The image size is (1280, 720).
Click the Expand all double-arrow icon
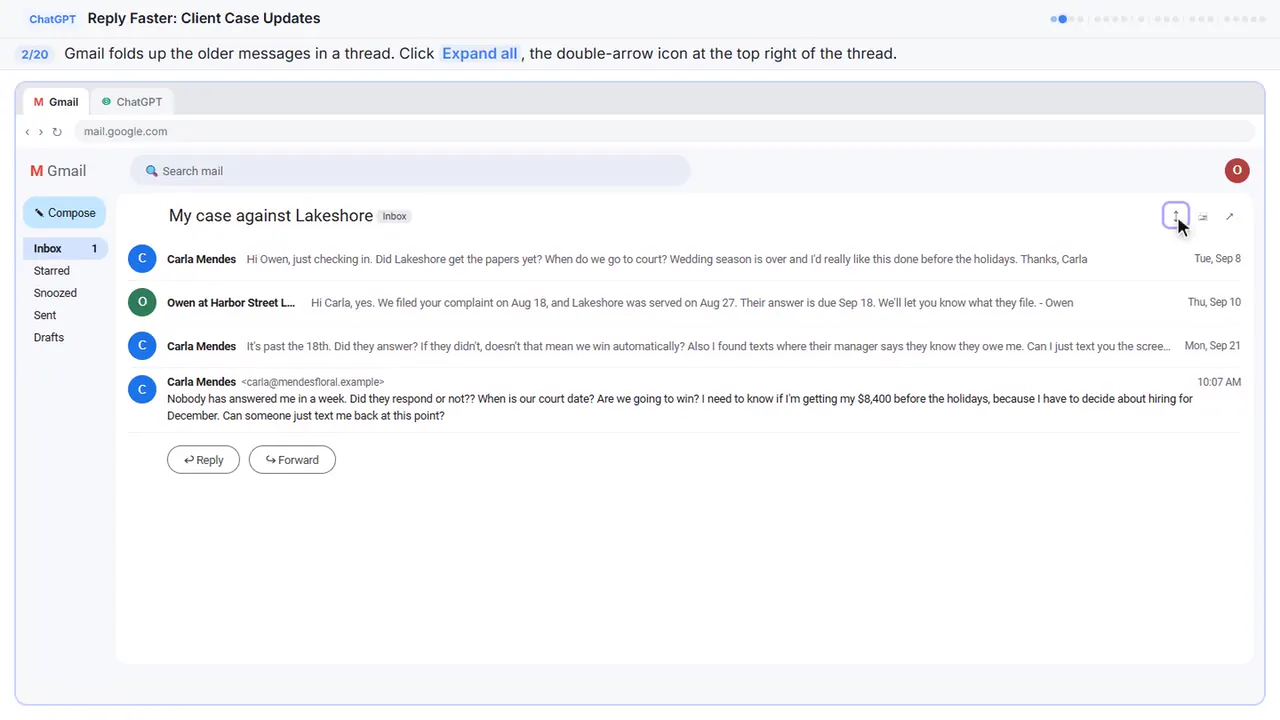[x=1176, y=215]
